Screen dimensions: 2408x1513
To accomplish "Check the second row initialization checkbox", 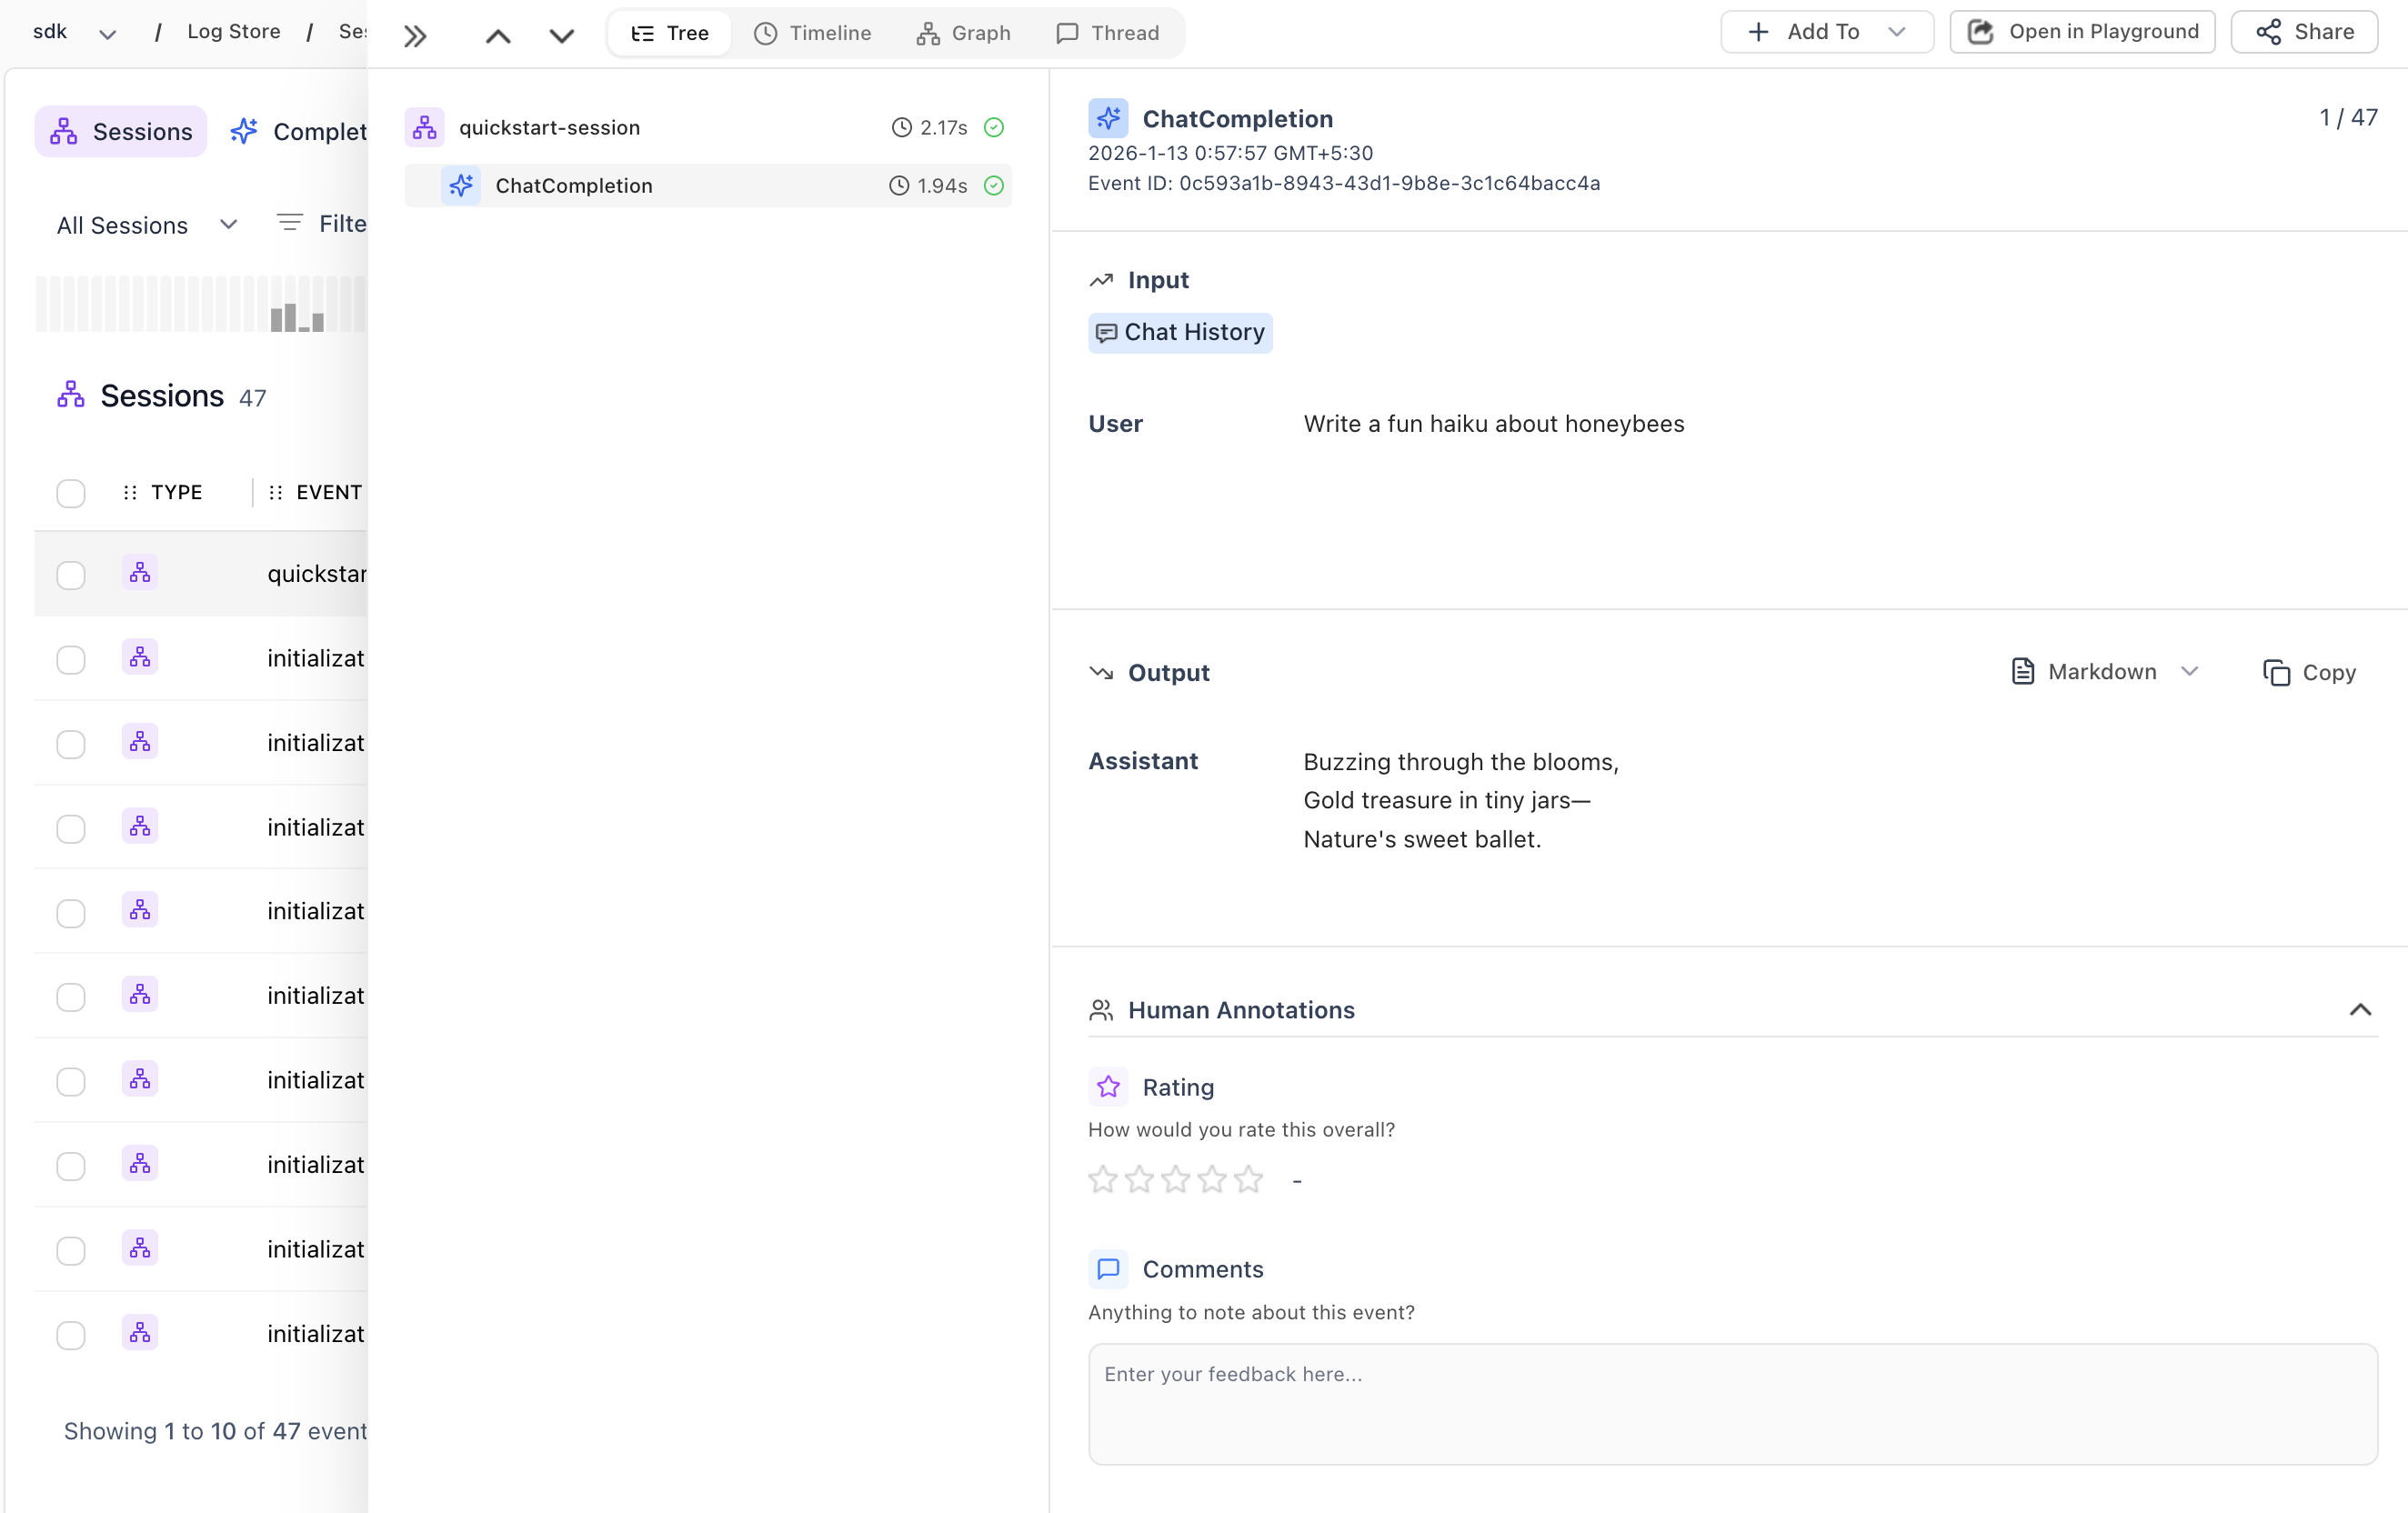I will 70,660.
